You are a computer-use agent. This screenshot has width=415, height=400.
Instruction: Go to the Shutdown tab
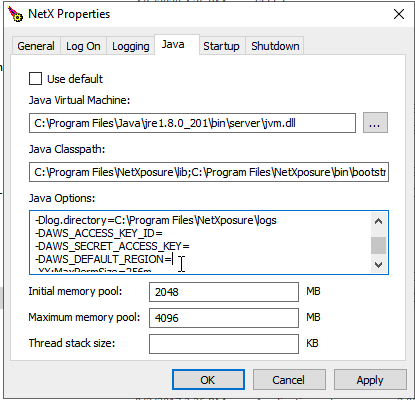coord(275,46)
